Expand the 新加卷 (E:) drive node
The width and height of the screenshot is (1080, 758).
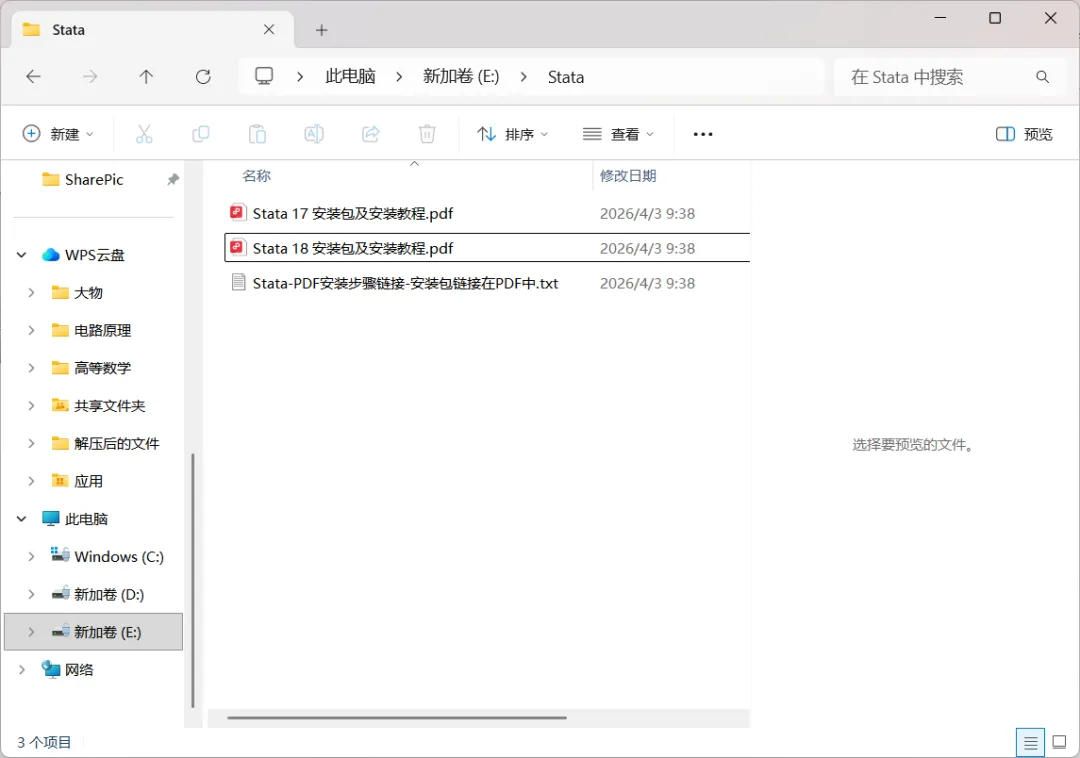coord(31,632)
